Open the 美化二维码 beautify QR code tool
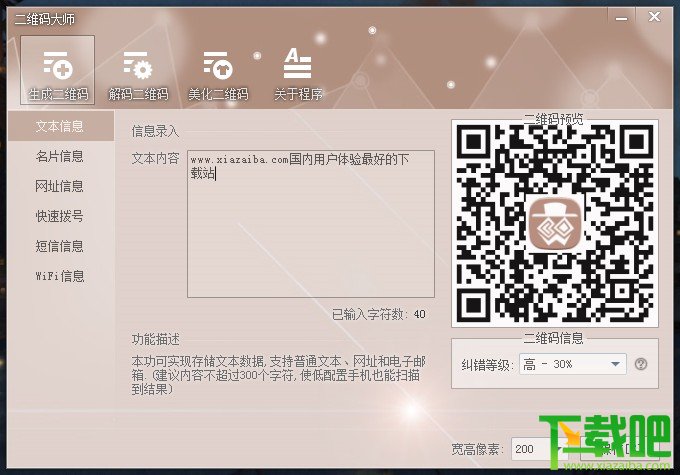The width and height of the screenshot is (680, 475). pyautogui.click(x=218, y=75)
